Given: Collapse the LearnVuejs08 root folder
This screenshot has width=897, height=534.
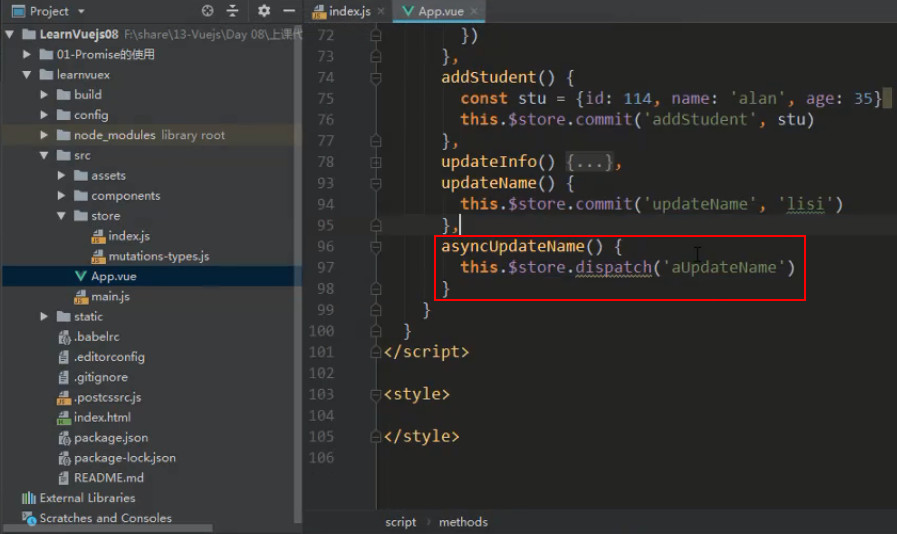Looking at the screenshot, I should click(x=10, y=34).
